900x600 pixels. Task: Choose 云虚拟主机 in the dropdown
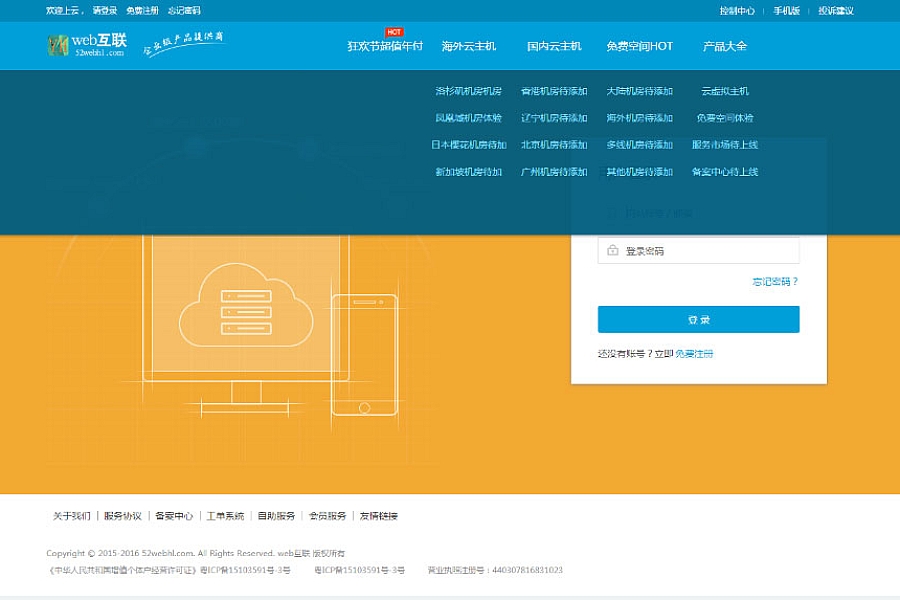coord(725,91)
